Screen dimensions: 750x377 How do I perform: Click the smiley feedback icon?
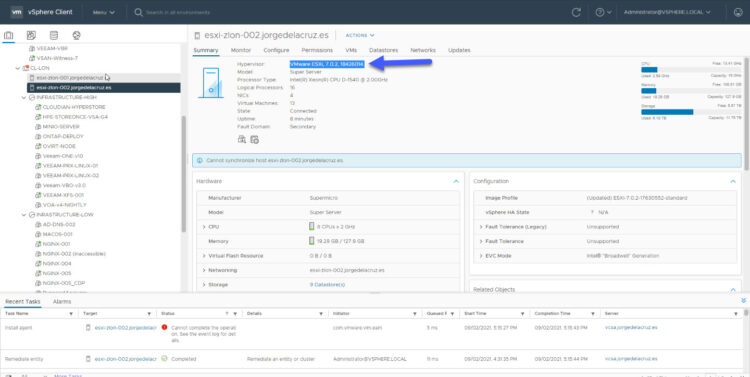(x=738, y=12)
